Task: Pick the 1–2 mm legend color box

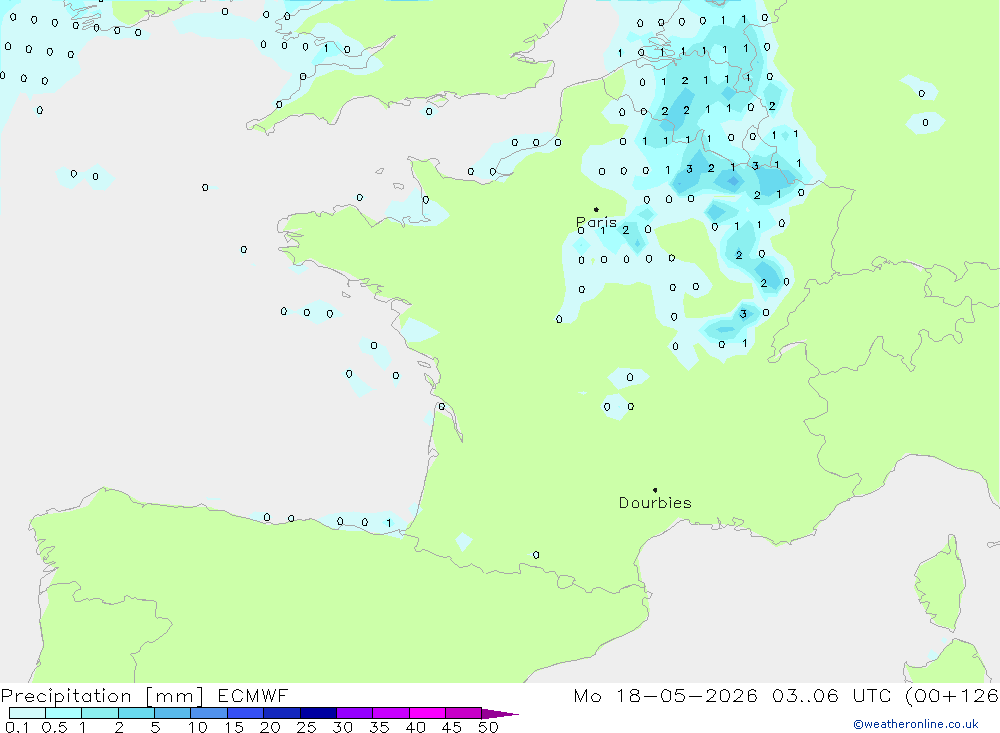Action: click(x=99, y=713)
